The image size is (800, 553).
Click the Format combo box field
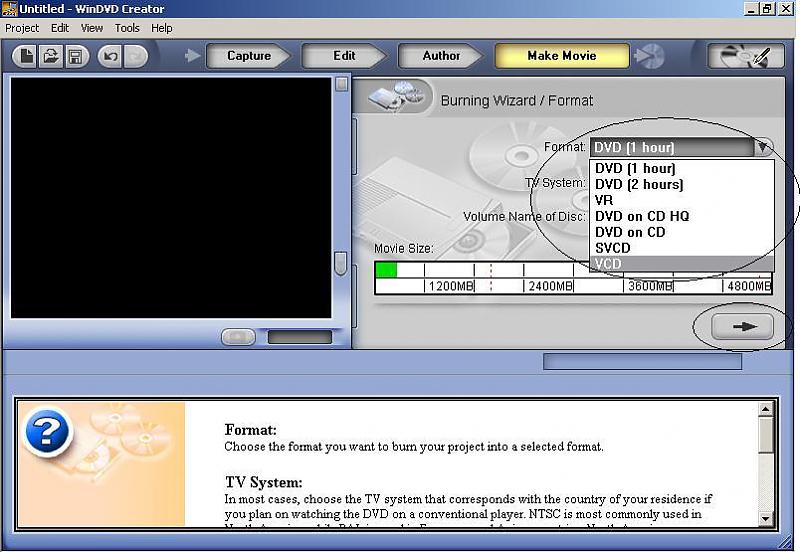(672, 147)
